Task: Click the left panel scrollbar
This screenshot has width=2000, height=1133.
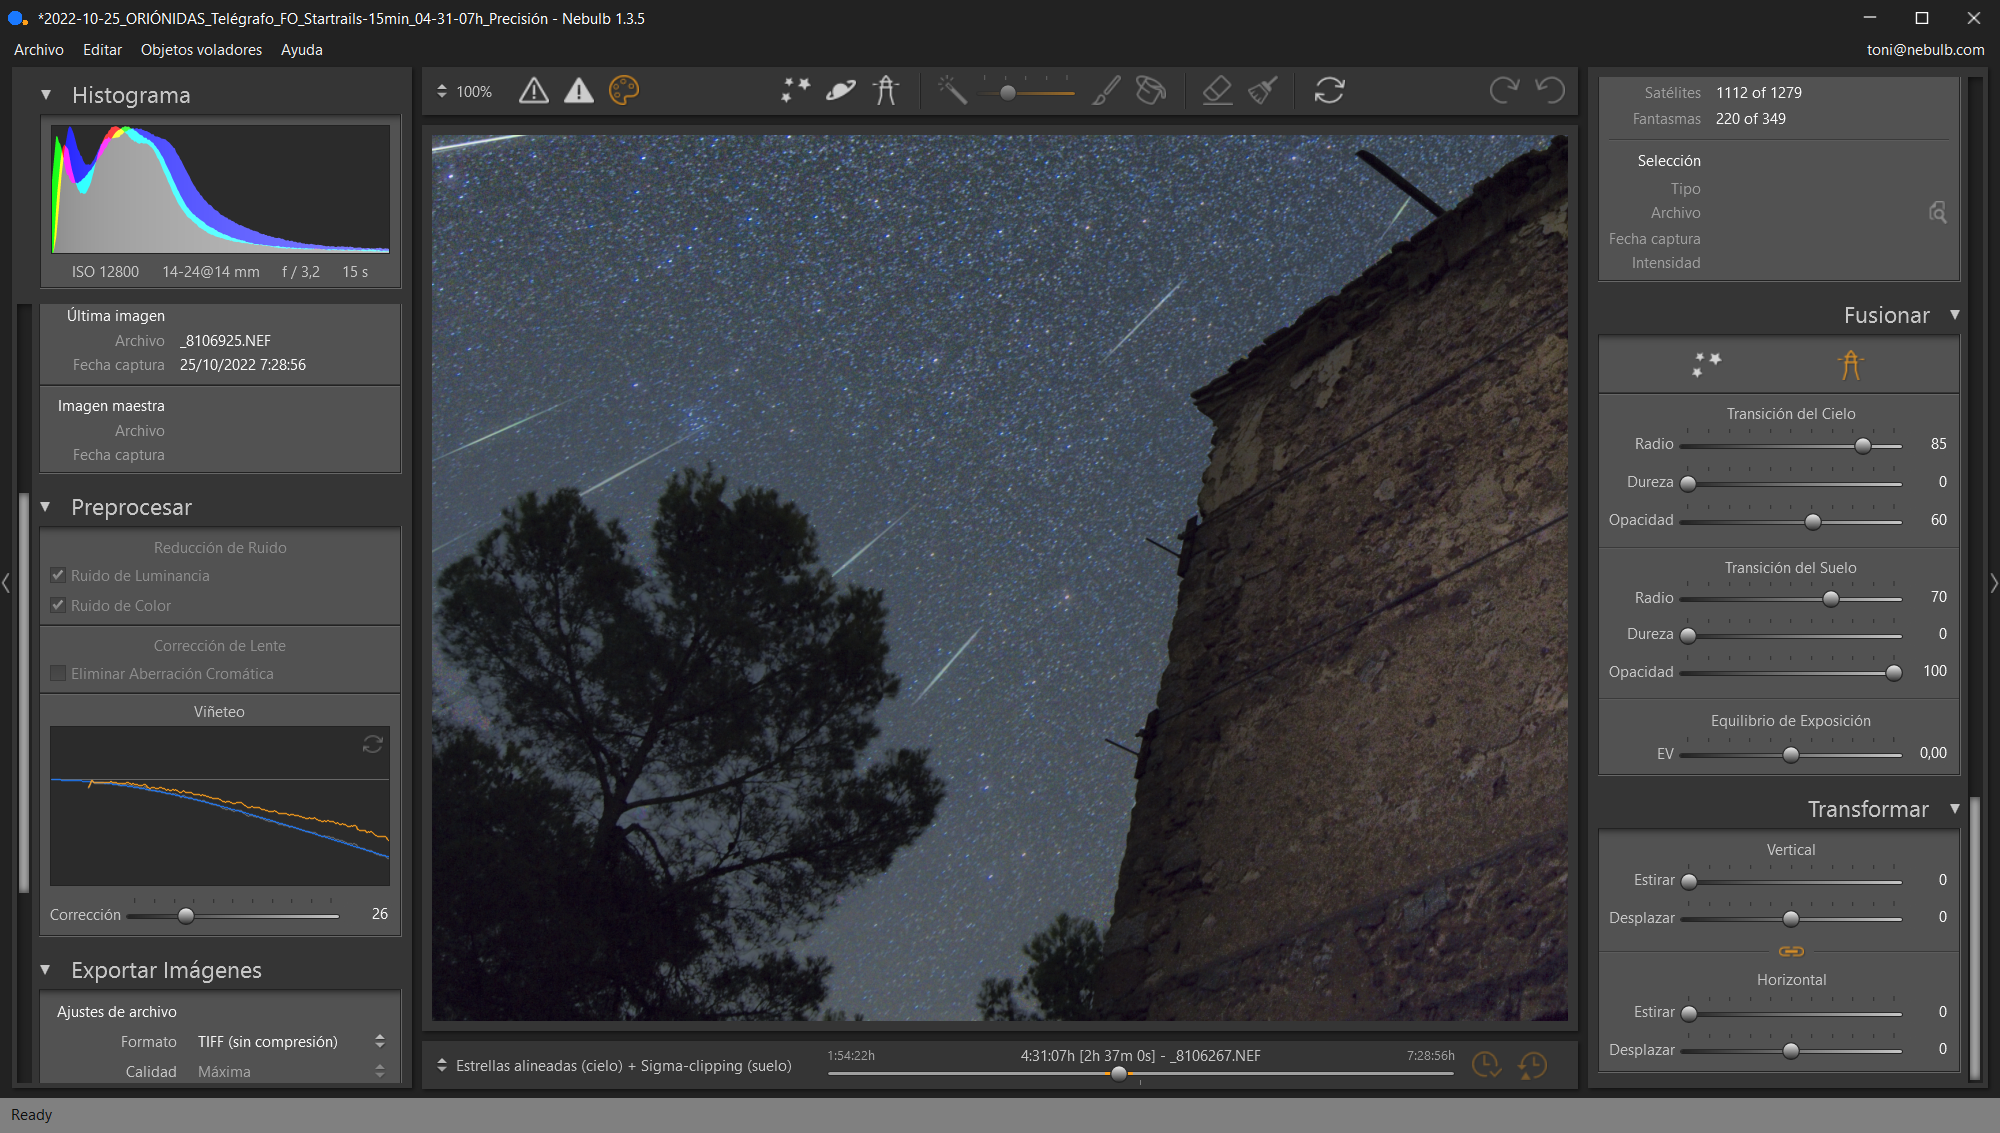Action: coord(24,693)
